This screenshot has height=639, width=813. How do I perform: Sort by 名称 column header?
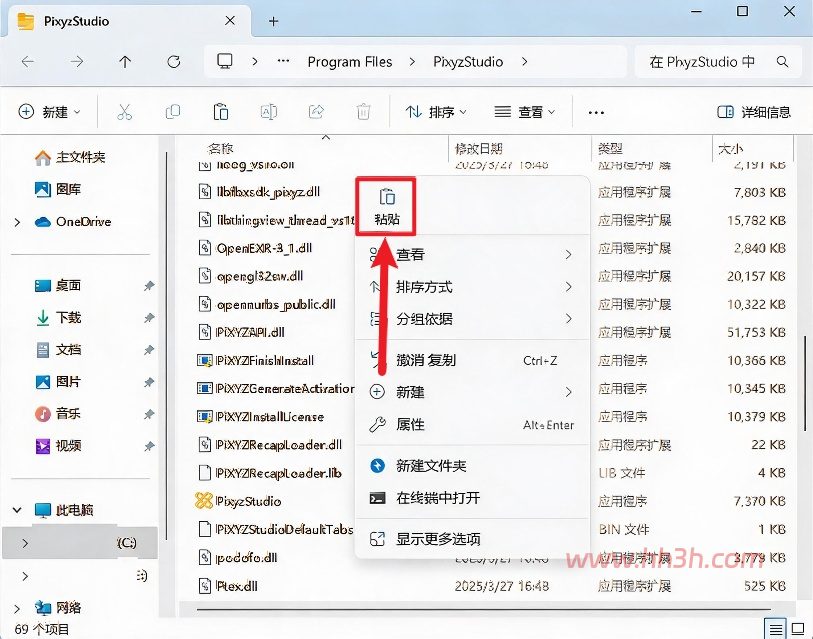click(220, 149)
